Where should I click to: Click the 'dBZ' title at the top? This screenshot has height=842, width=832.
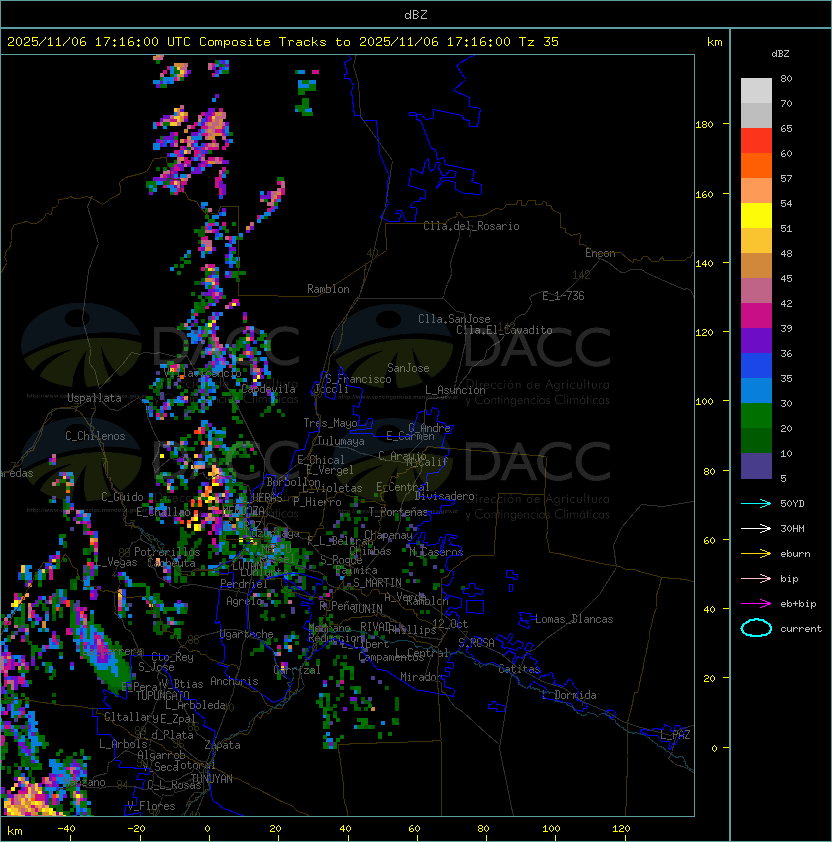(x=416, y=15)
